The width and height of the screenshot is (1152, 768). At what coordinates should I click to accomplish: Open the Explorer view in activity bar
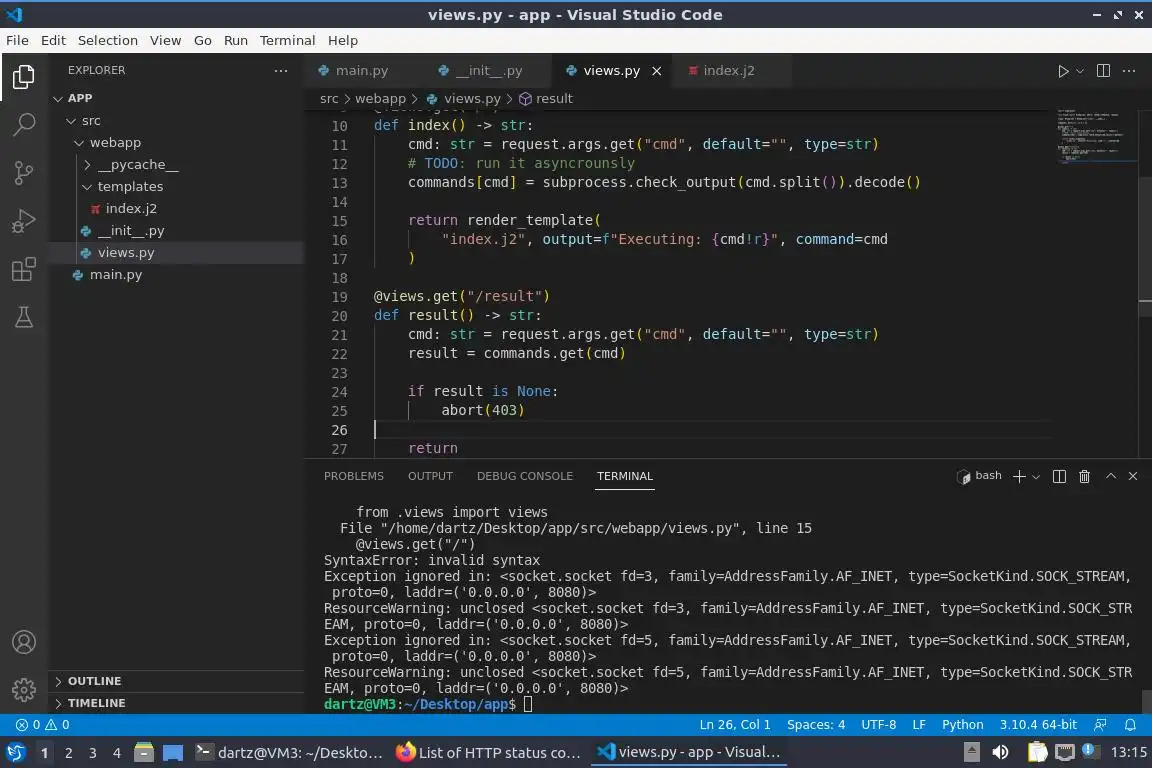coord(24,76)
